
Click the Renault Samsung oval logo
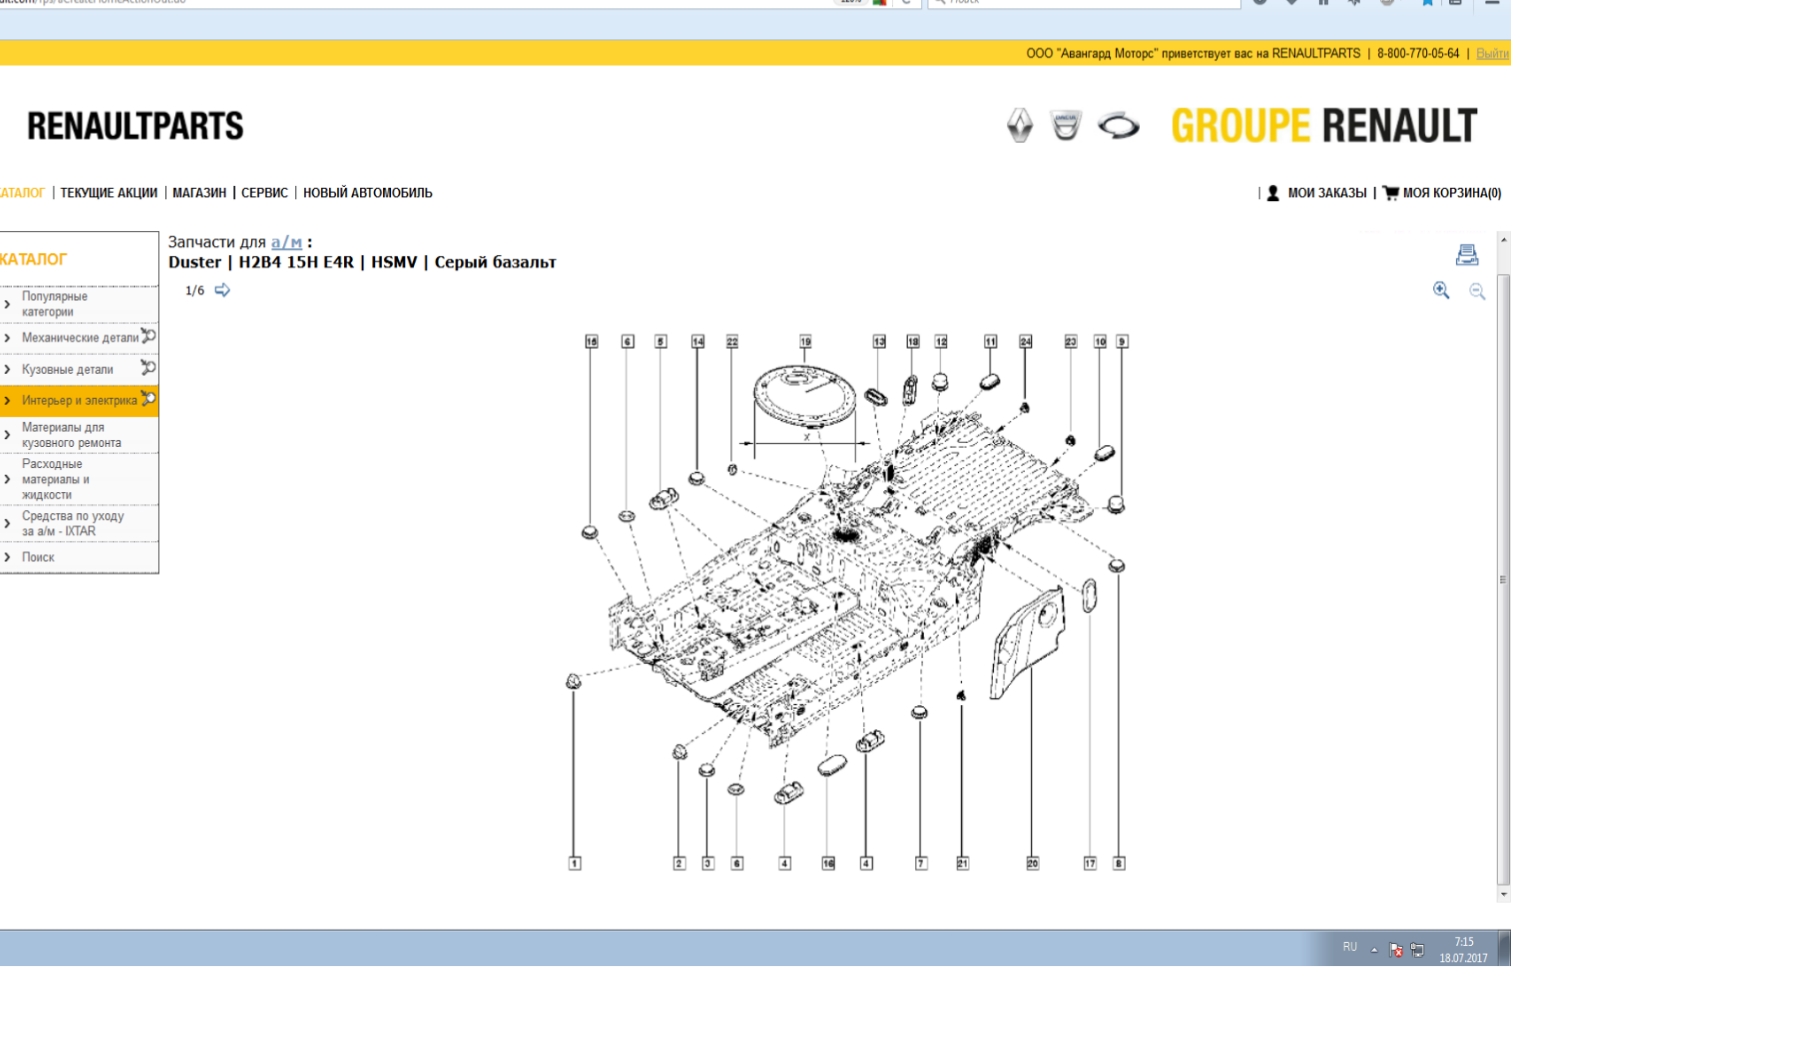coord(1118,126)
